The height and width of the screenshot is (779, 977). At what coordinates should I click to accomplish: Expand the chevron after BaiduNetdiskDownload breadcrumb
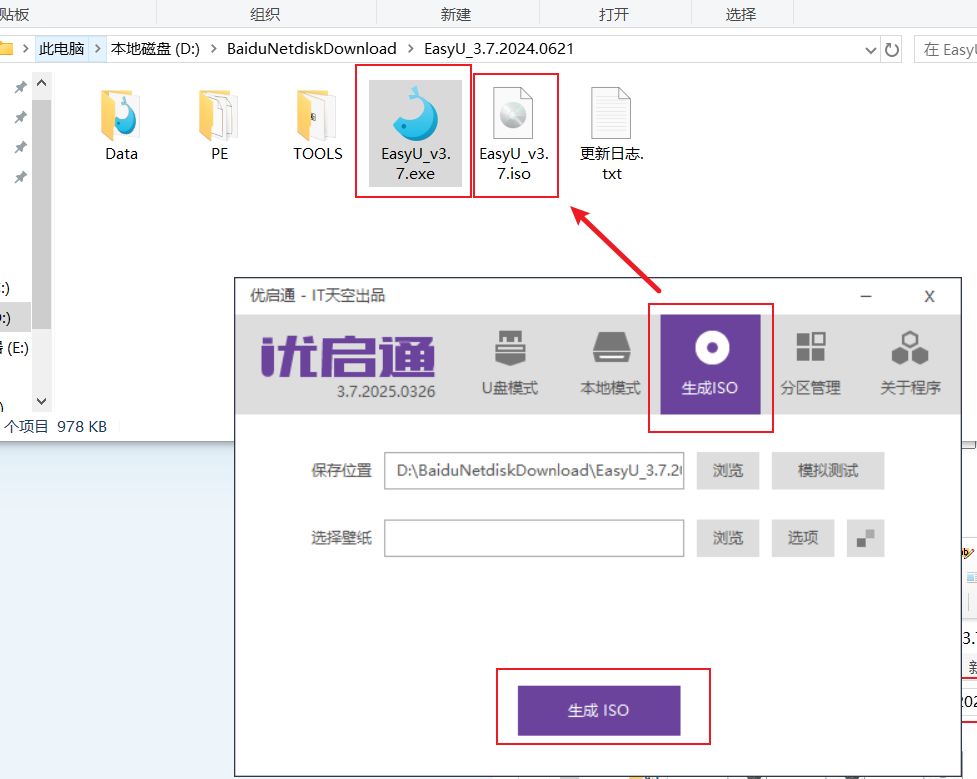point(411,49)
